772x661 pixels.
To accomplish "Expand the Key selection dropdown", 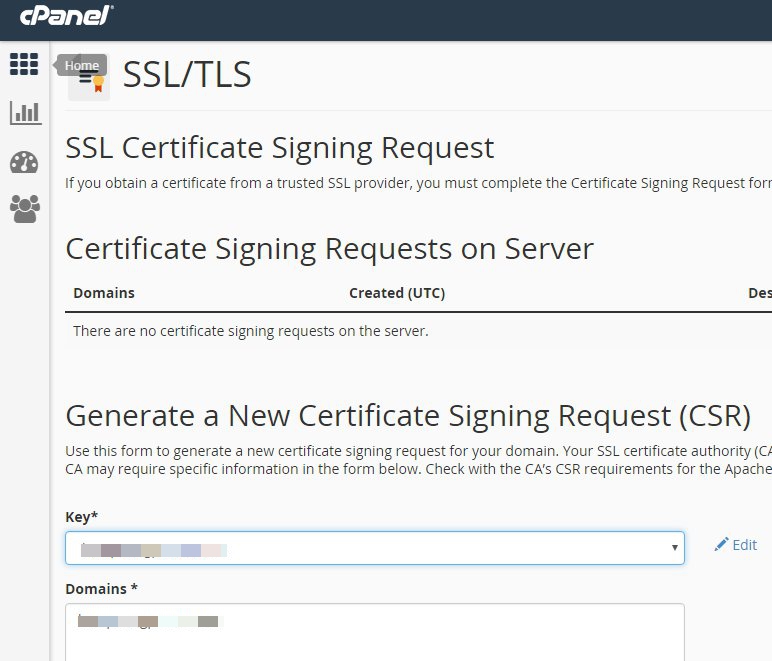I will pos(375,548).
